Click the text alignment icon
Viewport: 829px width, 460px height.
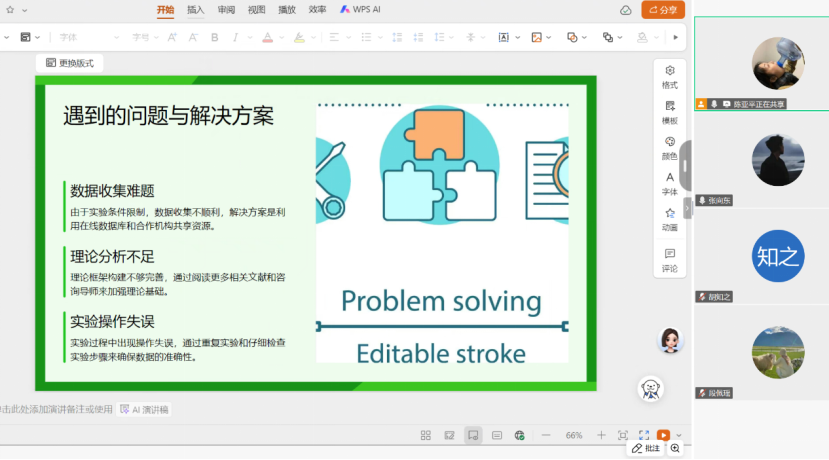[334, 37]
